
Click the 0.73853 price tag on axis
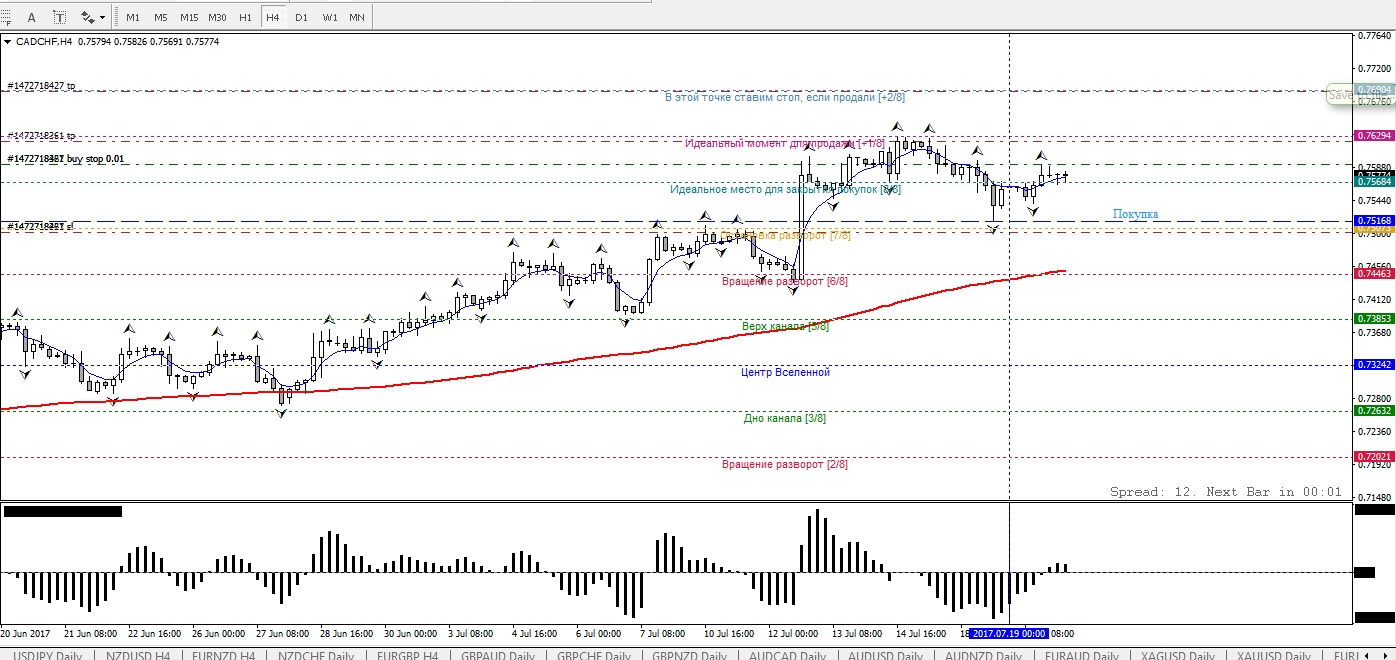(1374, 319)
